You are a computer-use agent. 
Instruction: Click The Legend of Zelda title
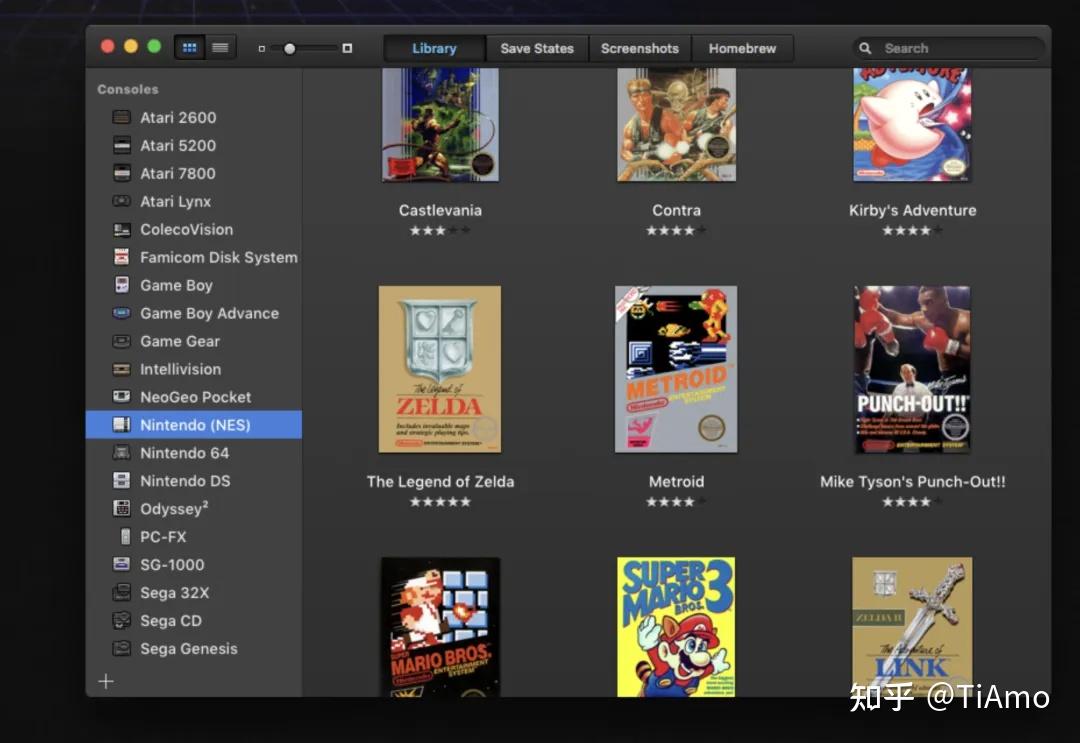pyautogui.click(x=440, y=481)
